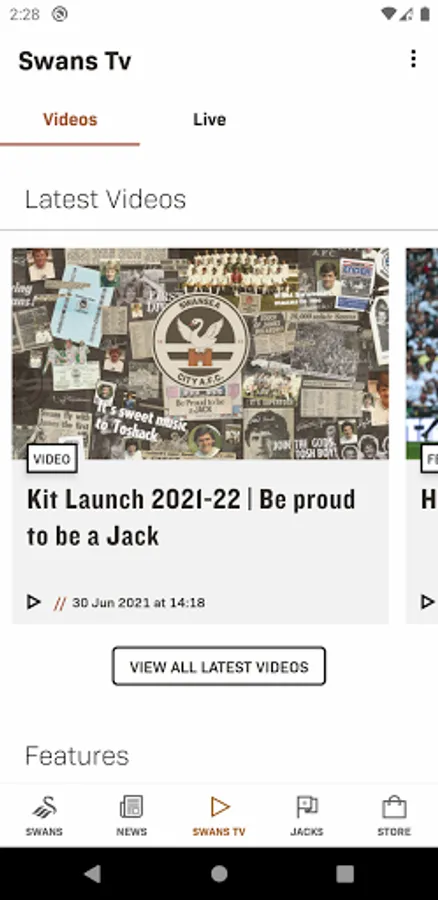Tap the play triangle on the second card
This screenshot has width=438, height=900.
tap(428, 602)
